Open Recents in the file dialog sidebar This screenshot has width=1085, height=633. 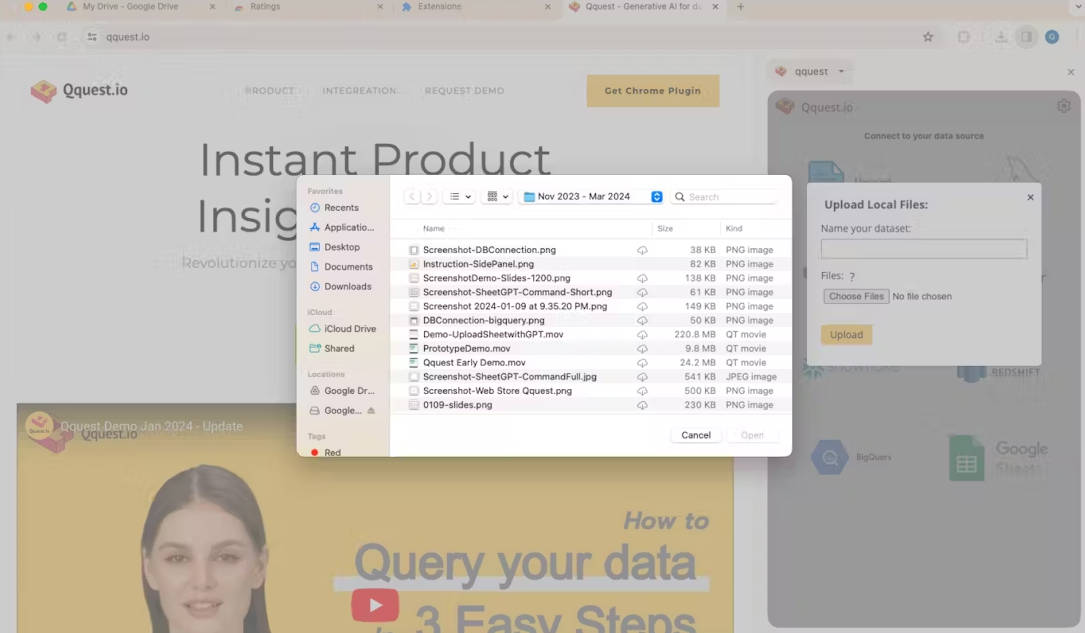pyautogui.click(x=340, y=208)
